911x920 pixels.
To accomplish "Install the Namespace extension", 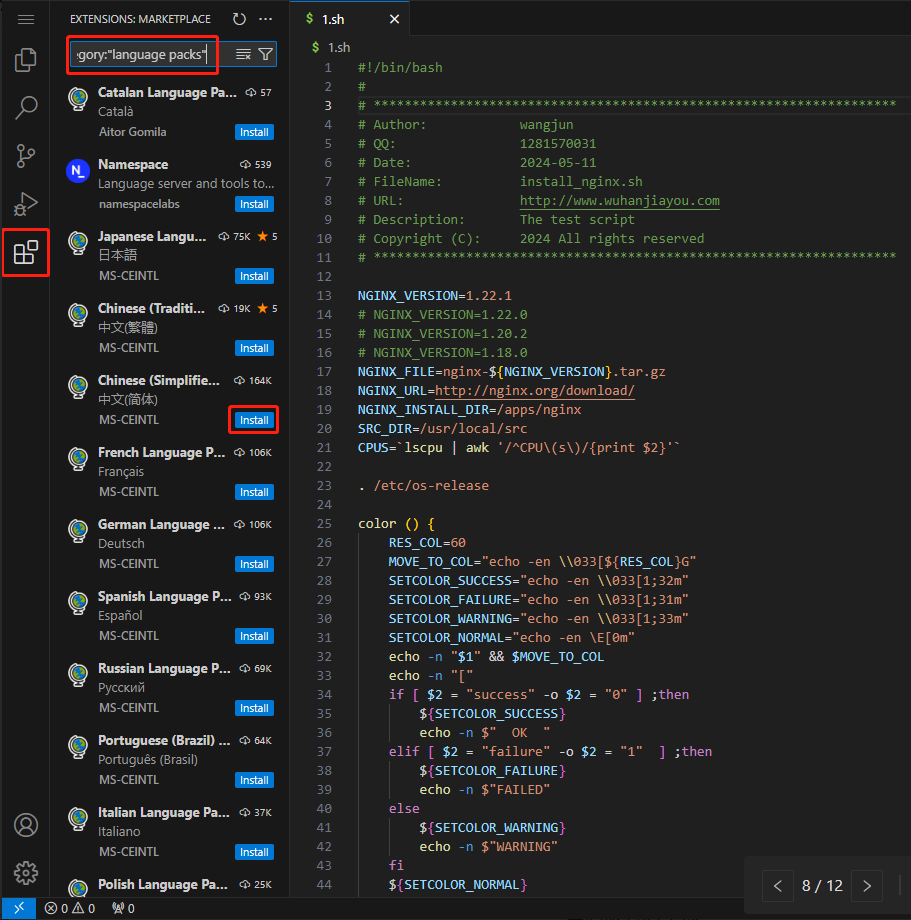I will click(254, 204).
